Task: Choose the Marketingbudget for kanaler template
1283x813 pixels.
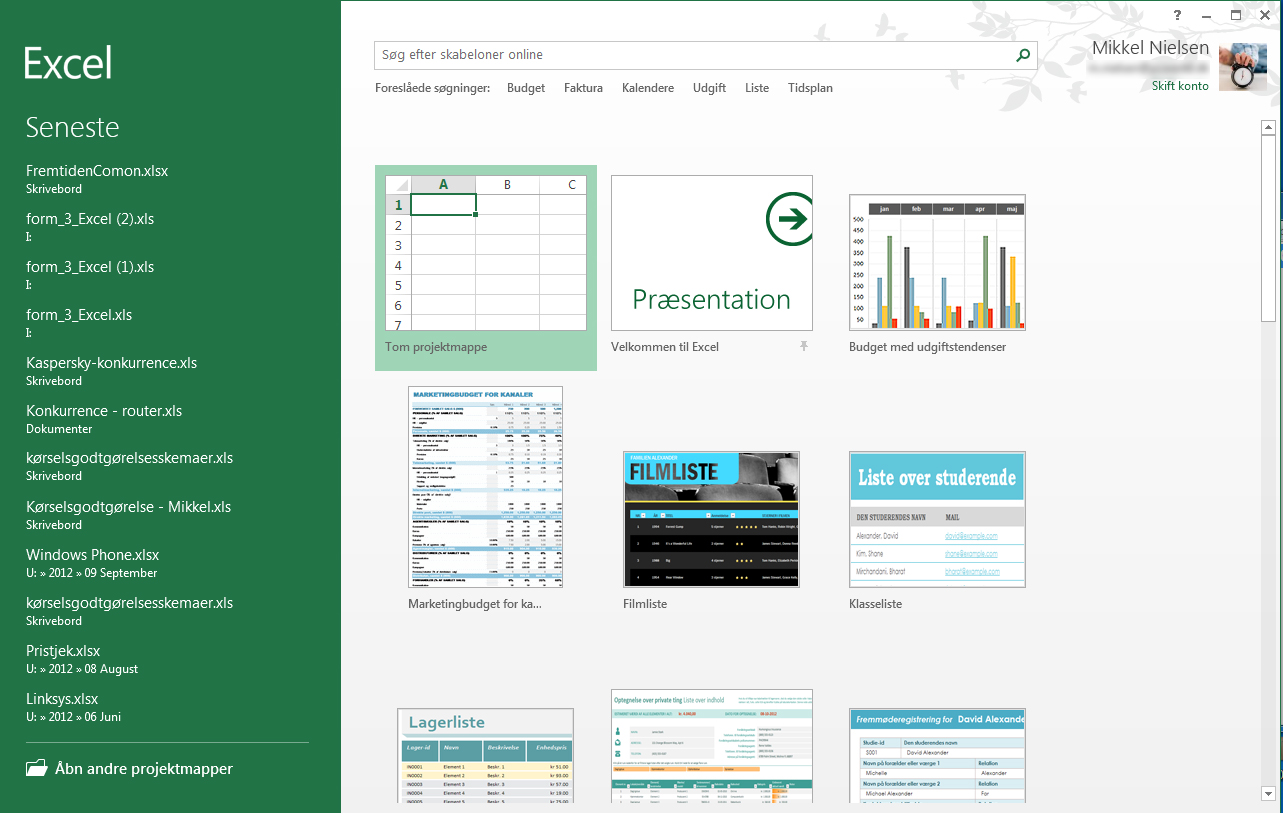Action: point(486,487)
